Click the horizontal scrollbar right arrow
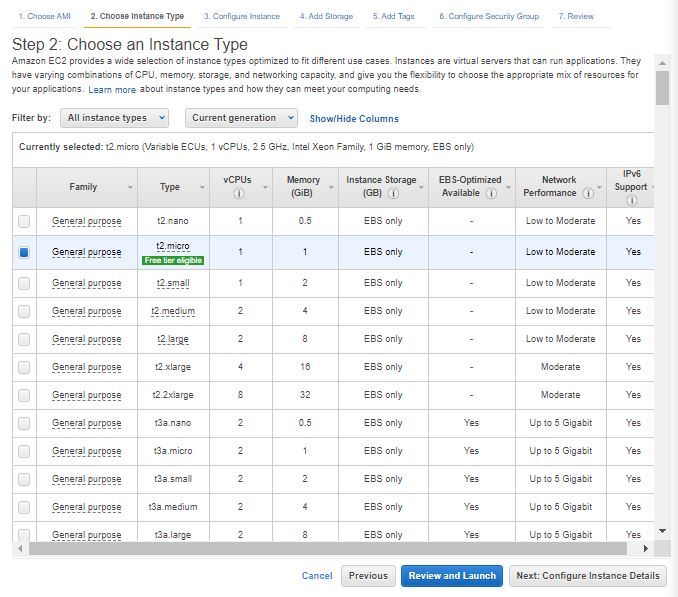 646,549
